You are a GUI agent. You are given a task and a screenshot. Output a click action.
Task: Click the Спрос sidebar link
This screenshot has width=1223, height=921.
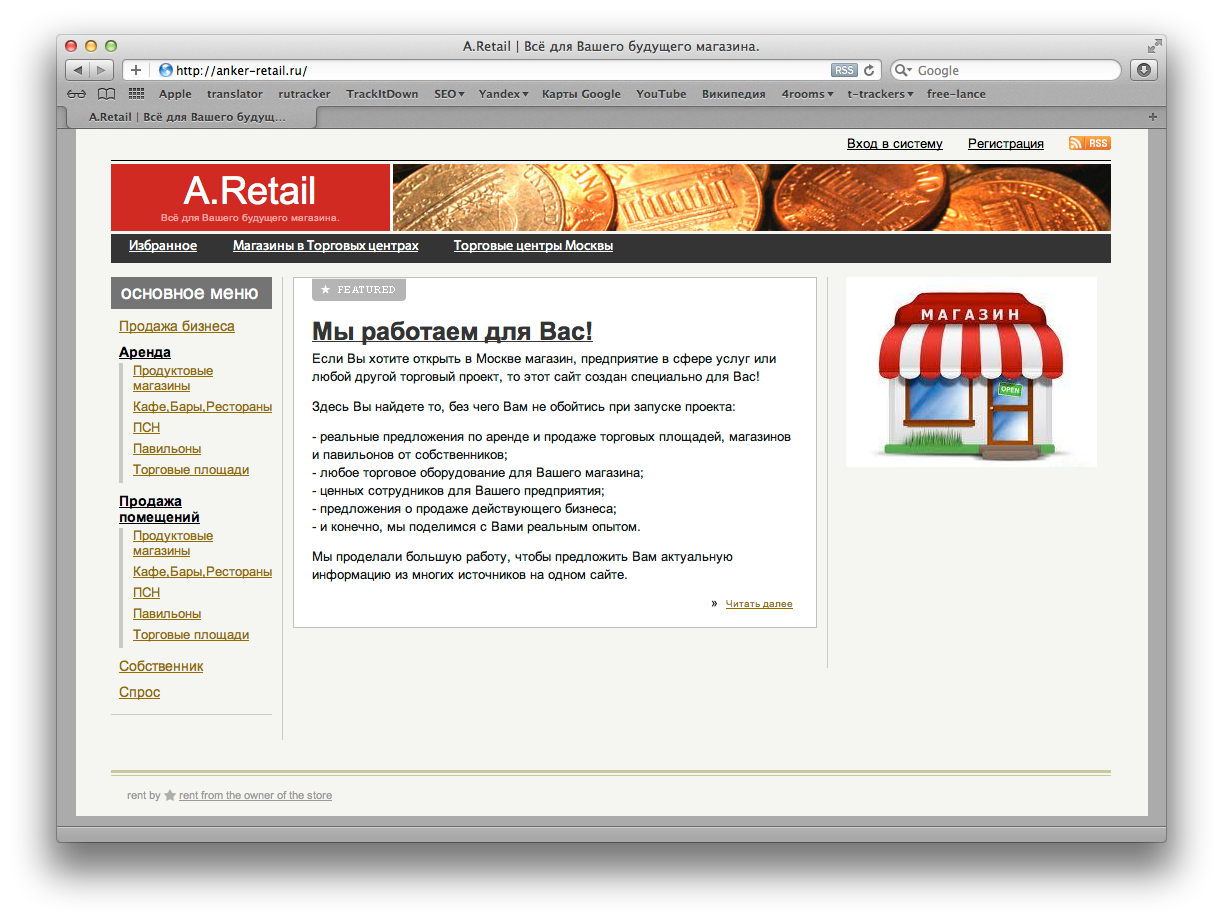click(x=139, y=692)
